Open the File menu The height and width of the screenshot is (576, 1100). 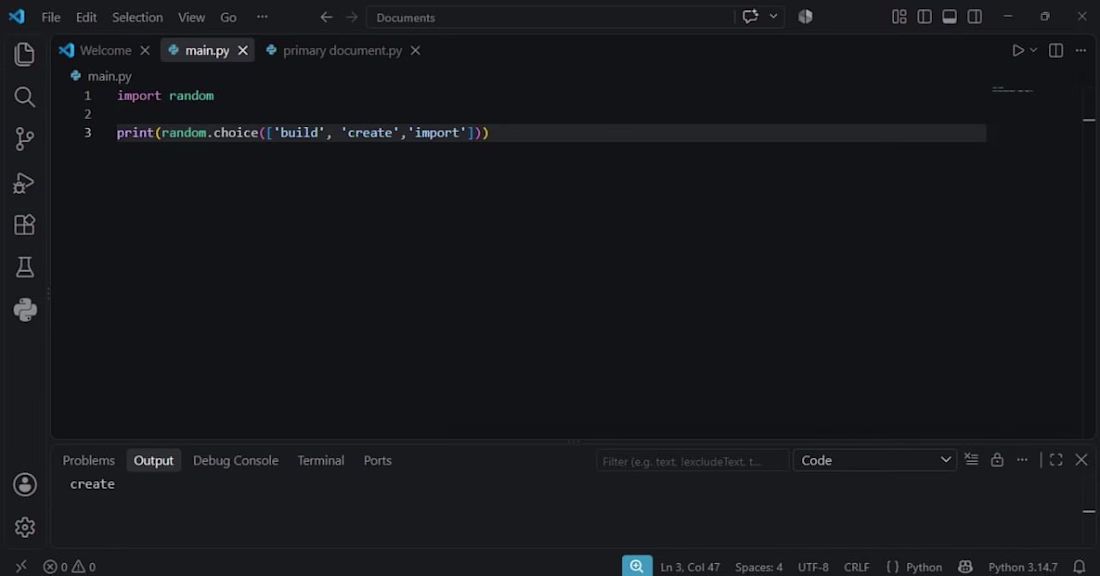coord(51,18)
